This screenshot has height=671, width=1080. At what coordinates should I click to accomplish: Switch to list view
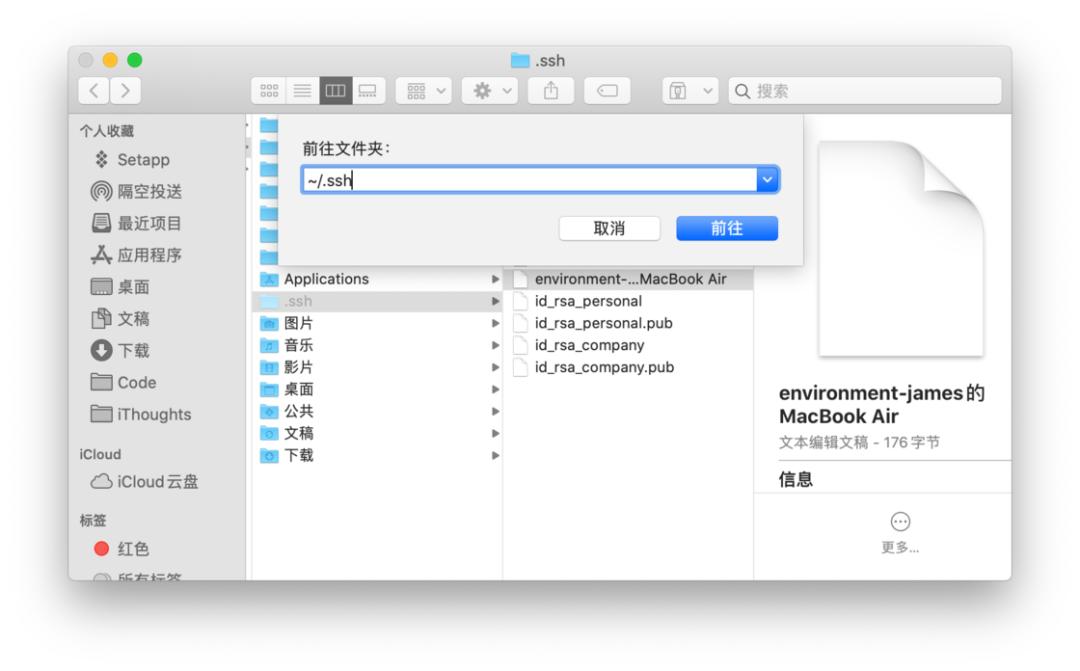[302, 91]
